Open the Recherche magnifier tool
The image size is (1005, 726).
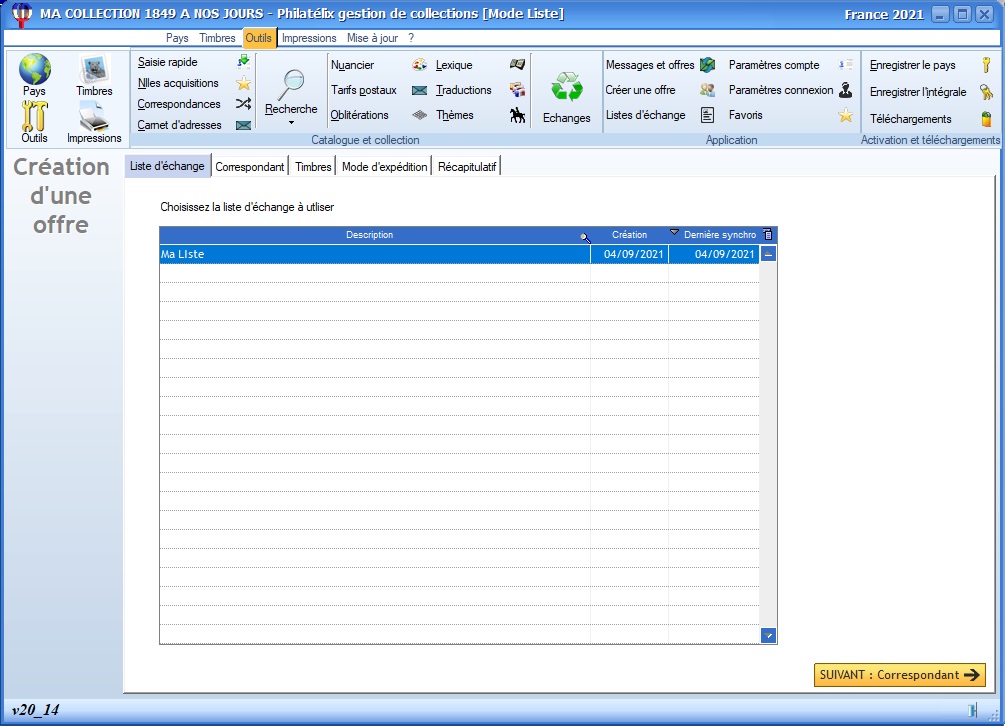[x=291, y=85]
